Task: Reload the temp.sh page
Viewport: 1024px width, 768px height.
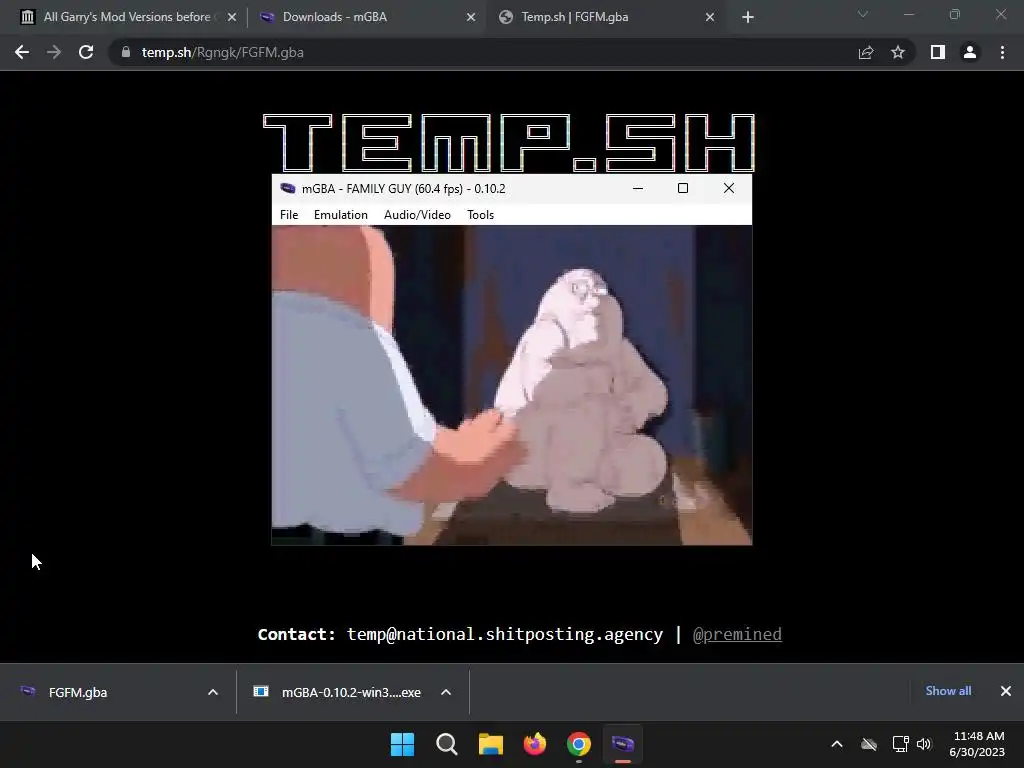Action: (86, 52)
